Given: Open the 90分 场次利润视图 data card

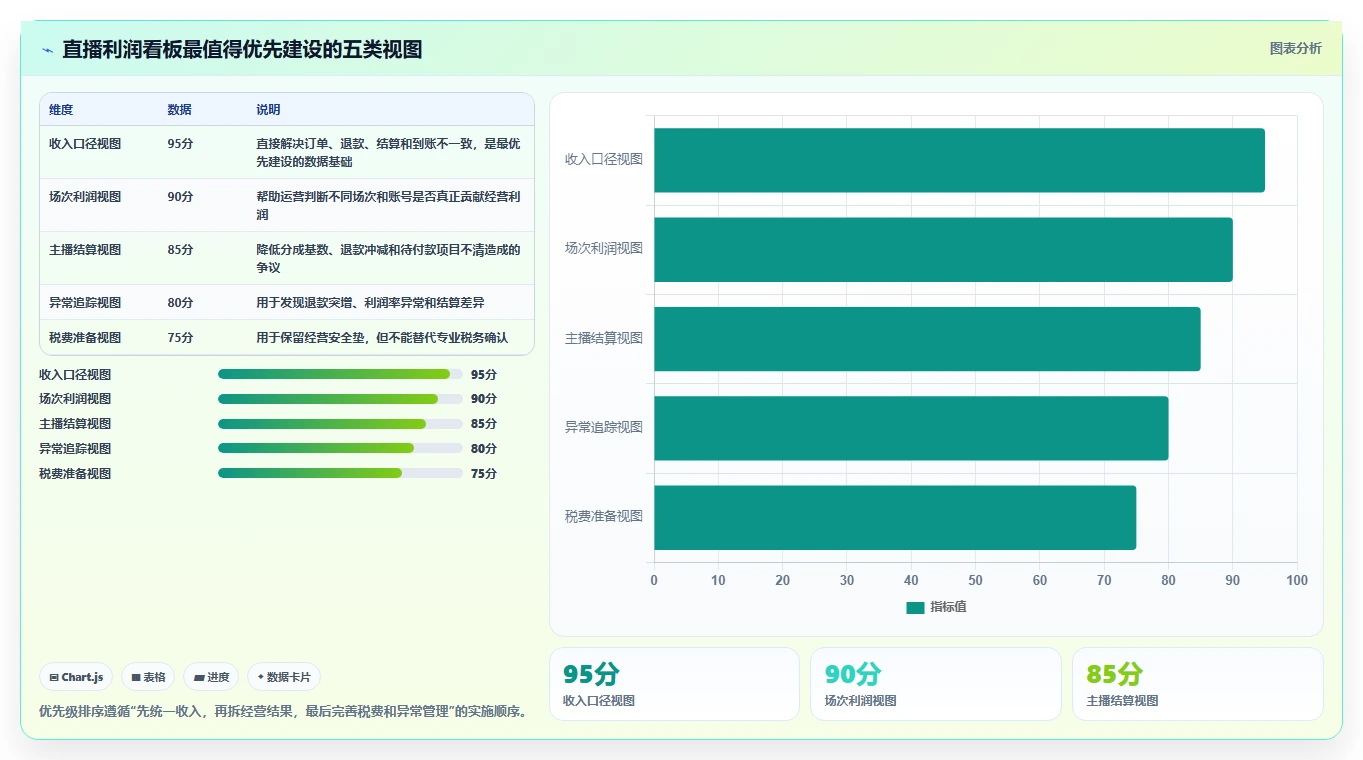Looking at the screenshot, I should (x=936, y=684).
